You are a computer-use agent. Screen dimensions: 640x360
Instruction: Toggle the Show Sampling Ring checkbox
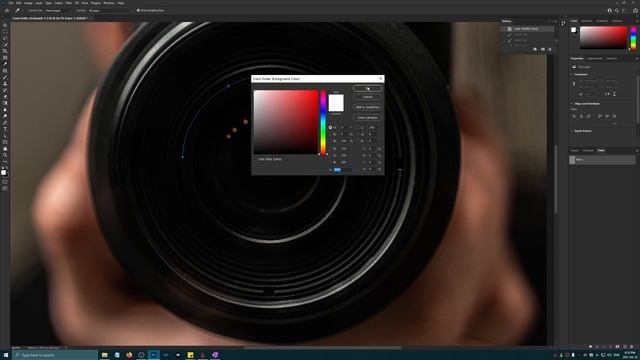click(138, 11)
